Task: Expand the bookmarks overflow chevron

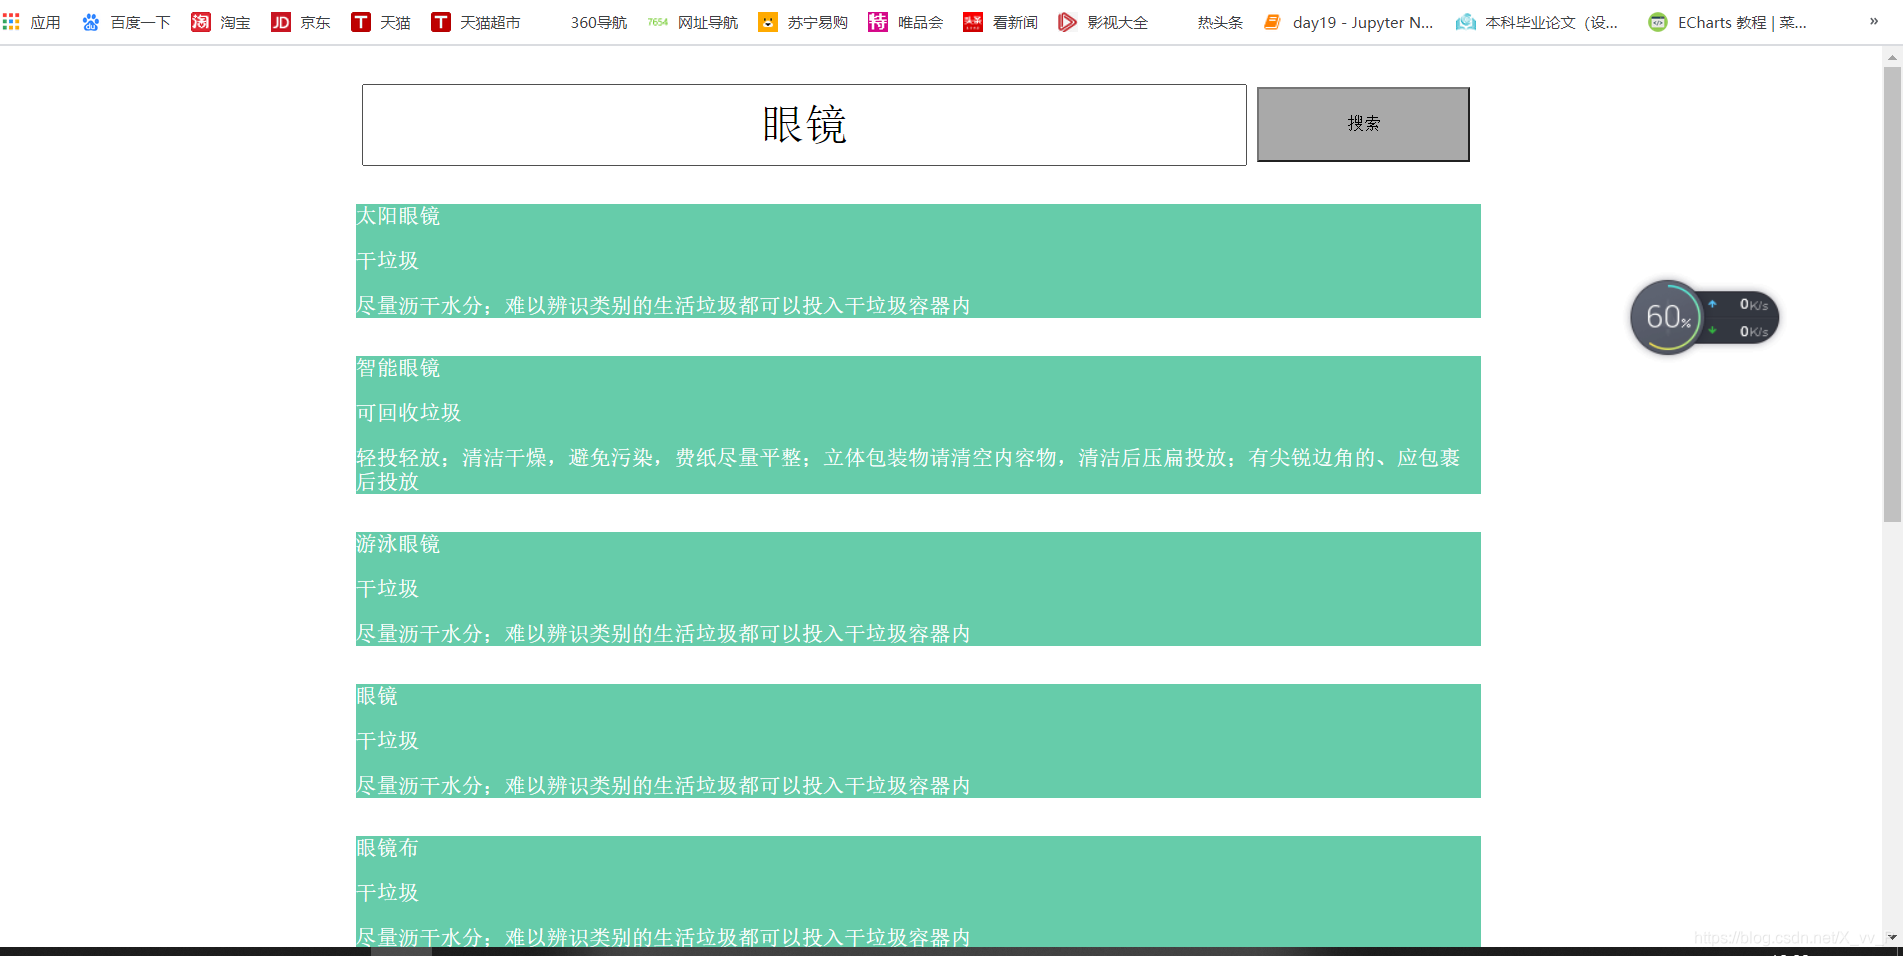Action: pos(1874,21)
